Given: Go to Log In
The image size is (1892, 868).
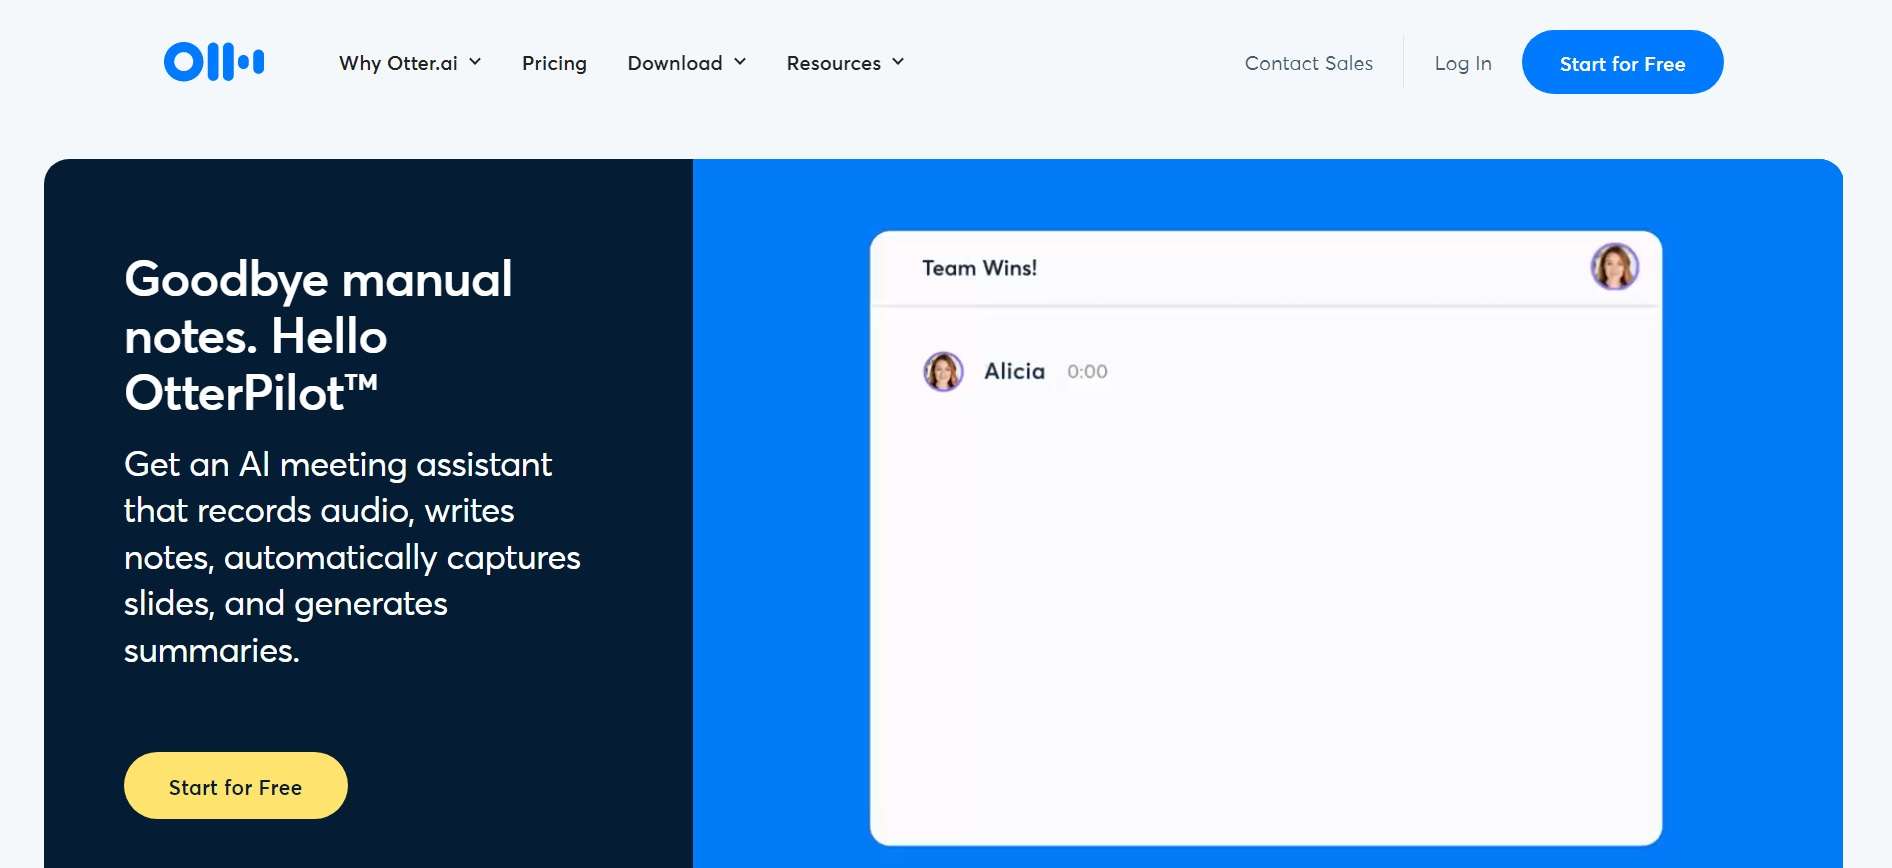Looking at the screenshot, I should [x=1462, y=63].
